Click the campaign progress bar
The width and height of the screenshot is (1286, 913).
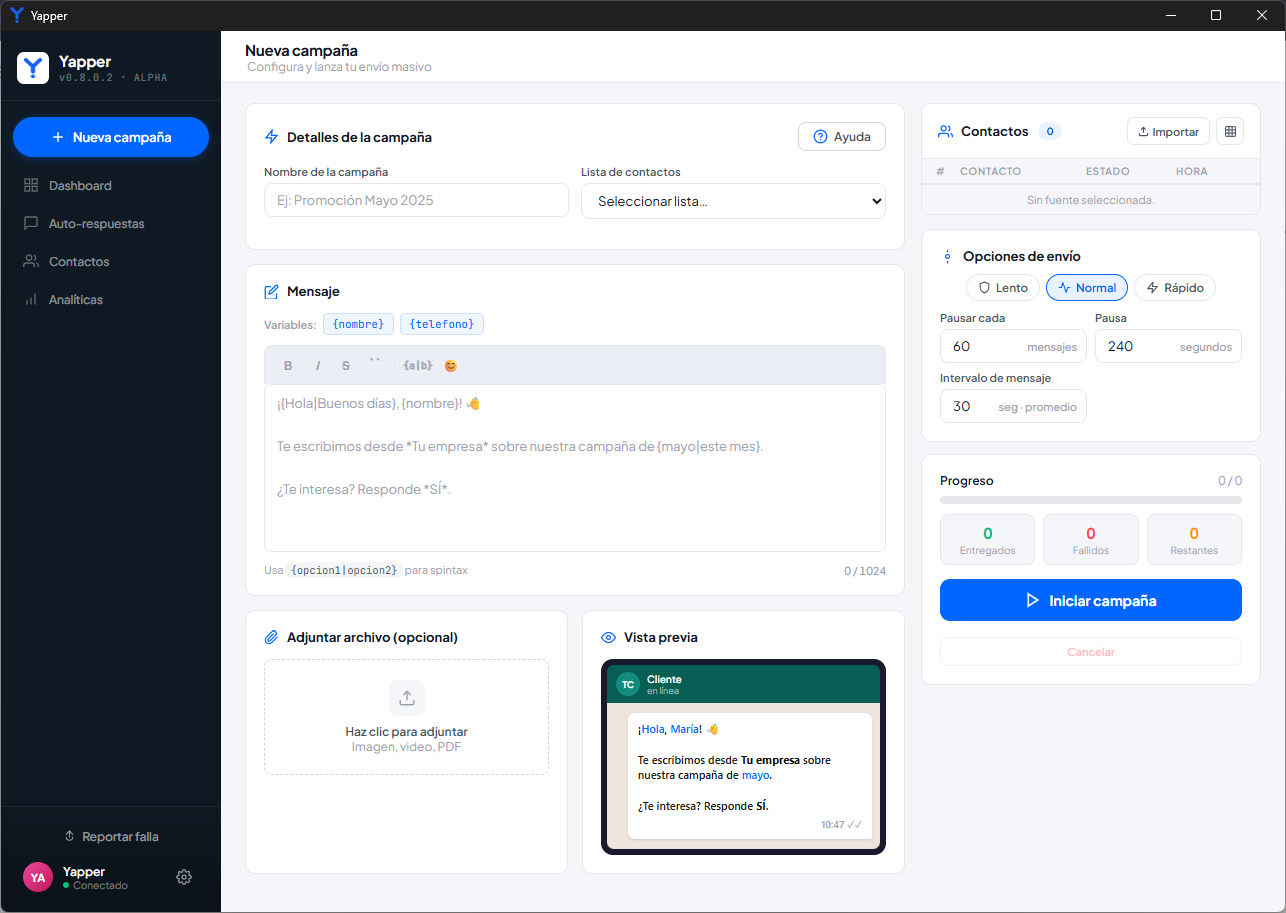point(1091,500)
